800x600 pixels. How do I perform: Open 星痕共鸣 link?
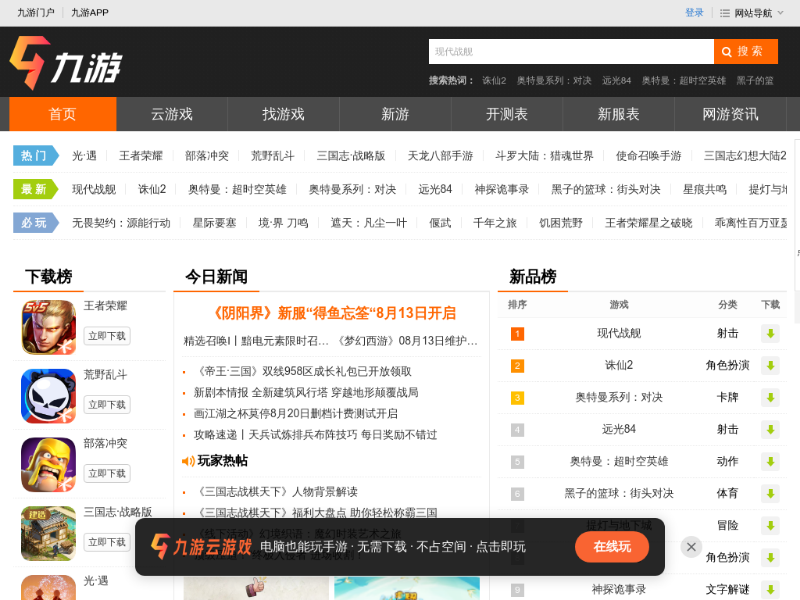(705, 189)
